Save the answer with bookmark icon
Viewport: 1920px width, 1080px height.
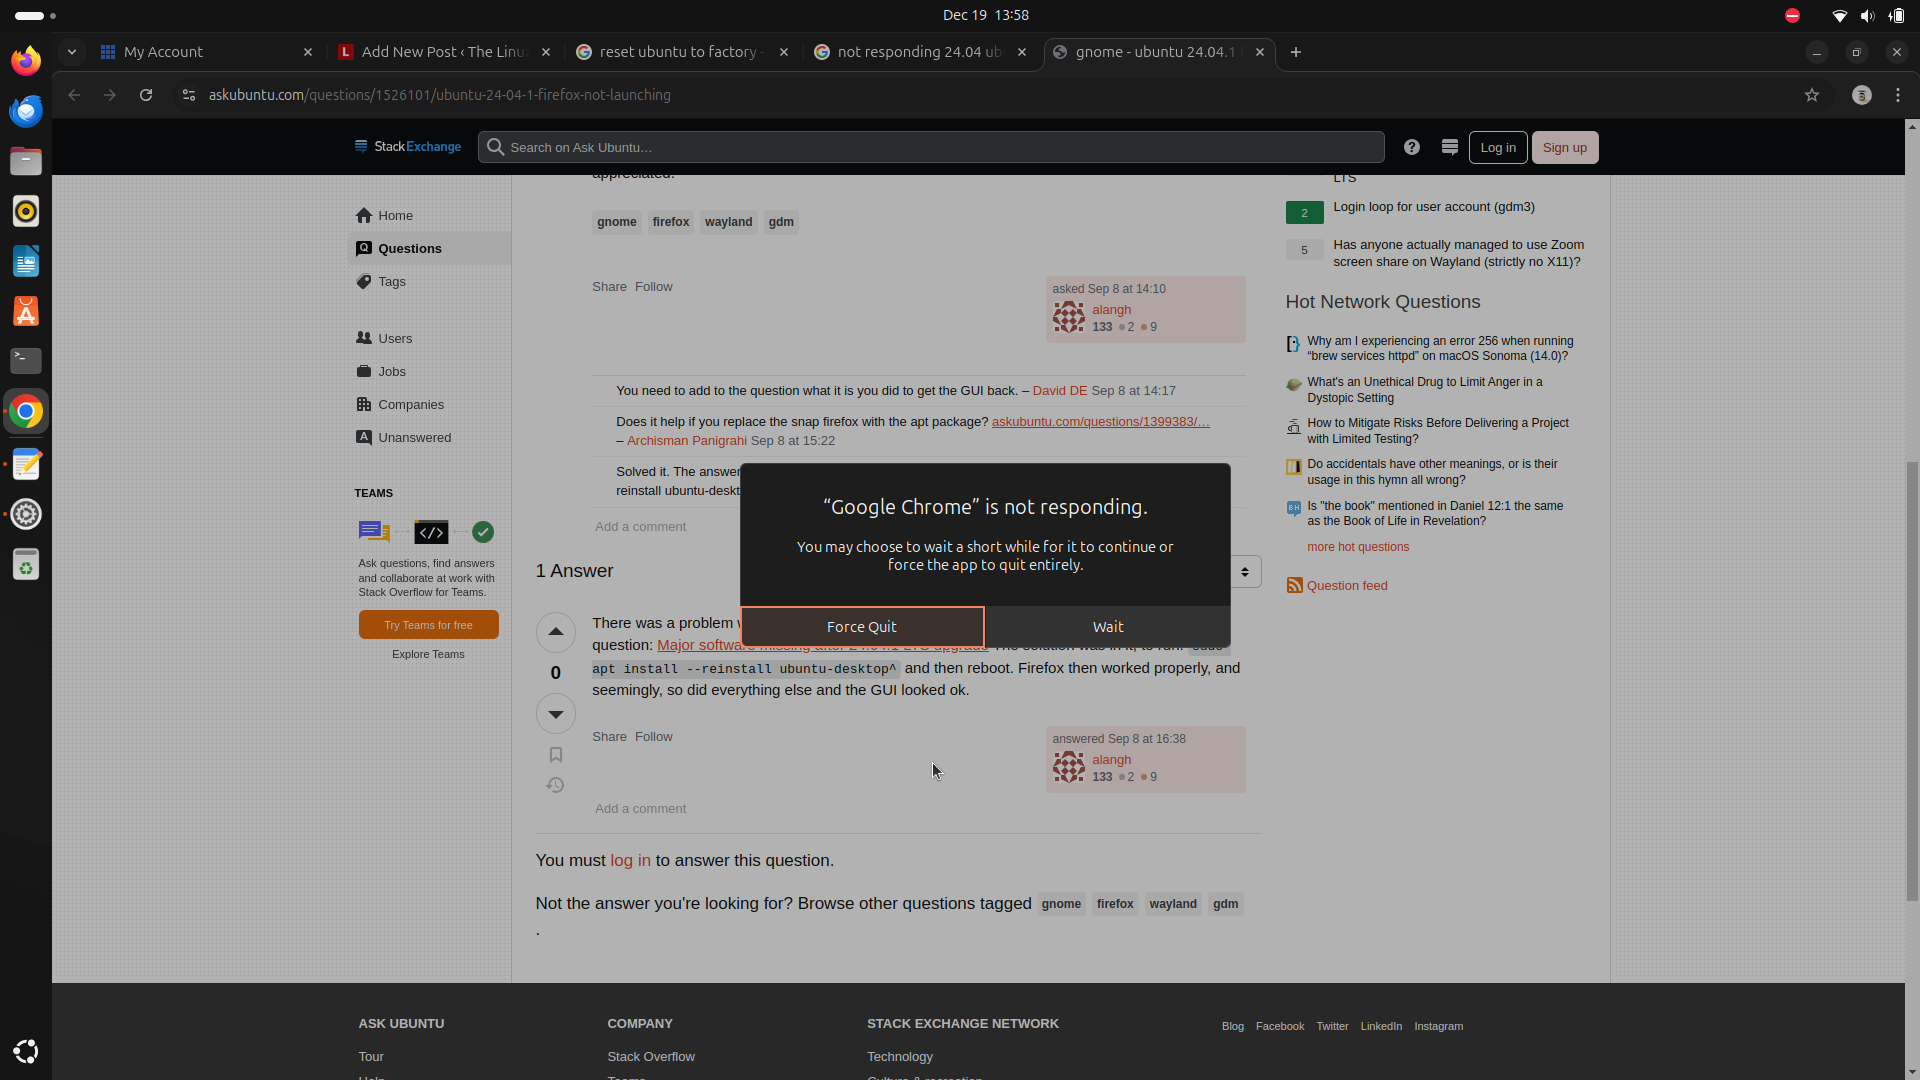[x=556, y=755]
